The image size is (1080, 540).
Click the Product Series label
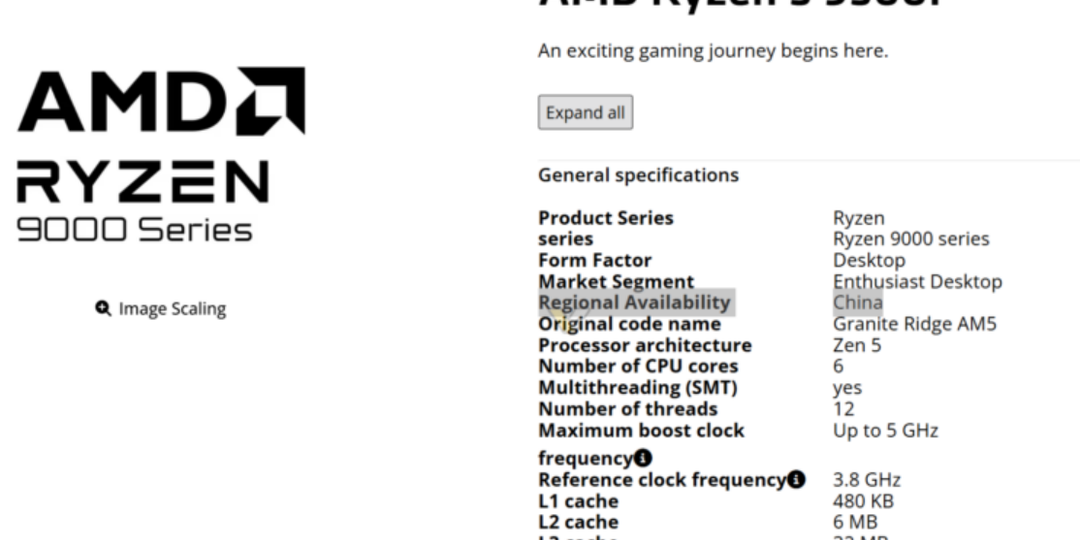[605, 218]
